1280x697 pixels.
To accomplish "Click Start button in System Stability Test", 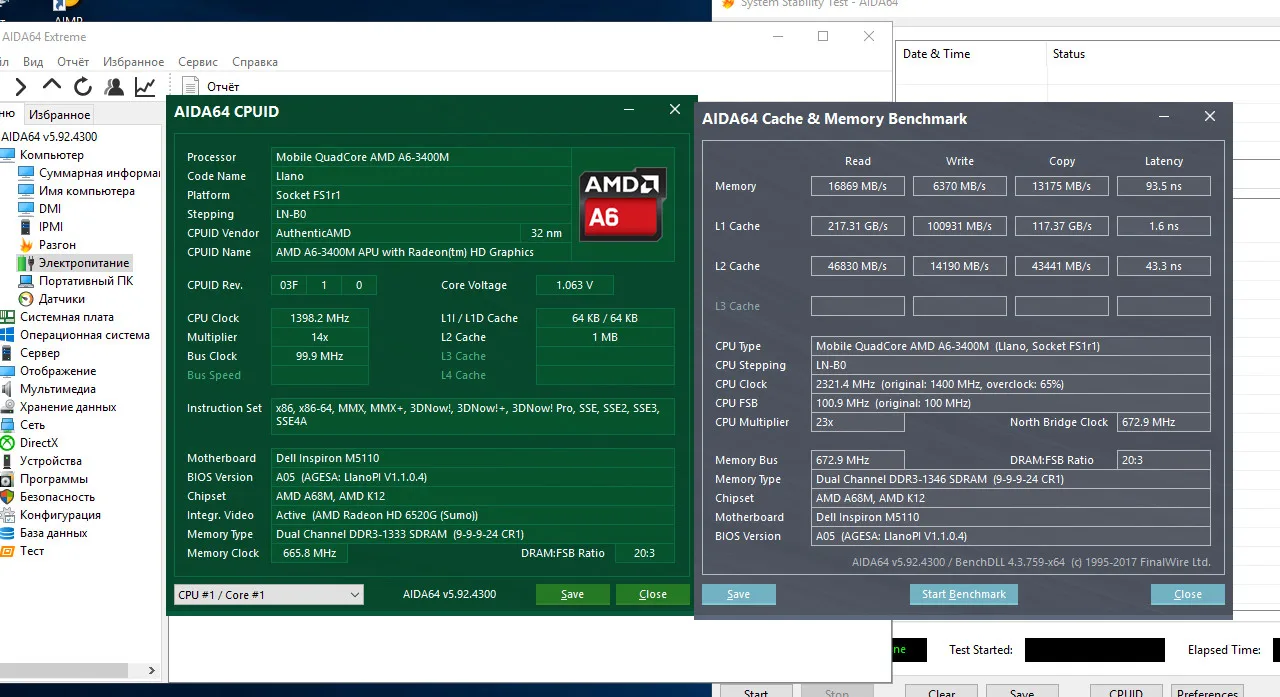I will click(756, 691).
